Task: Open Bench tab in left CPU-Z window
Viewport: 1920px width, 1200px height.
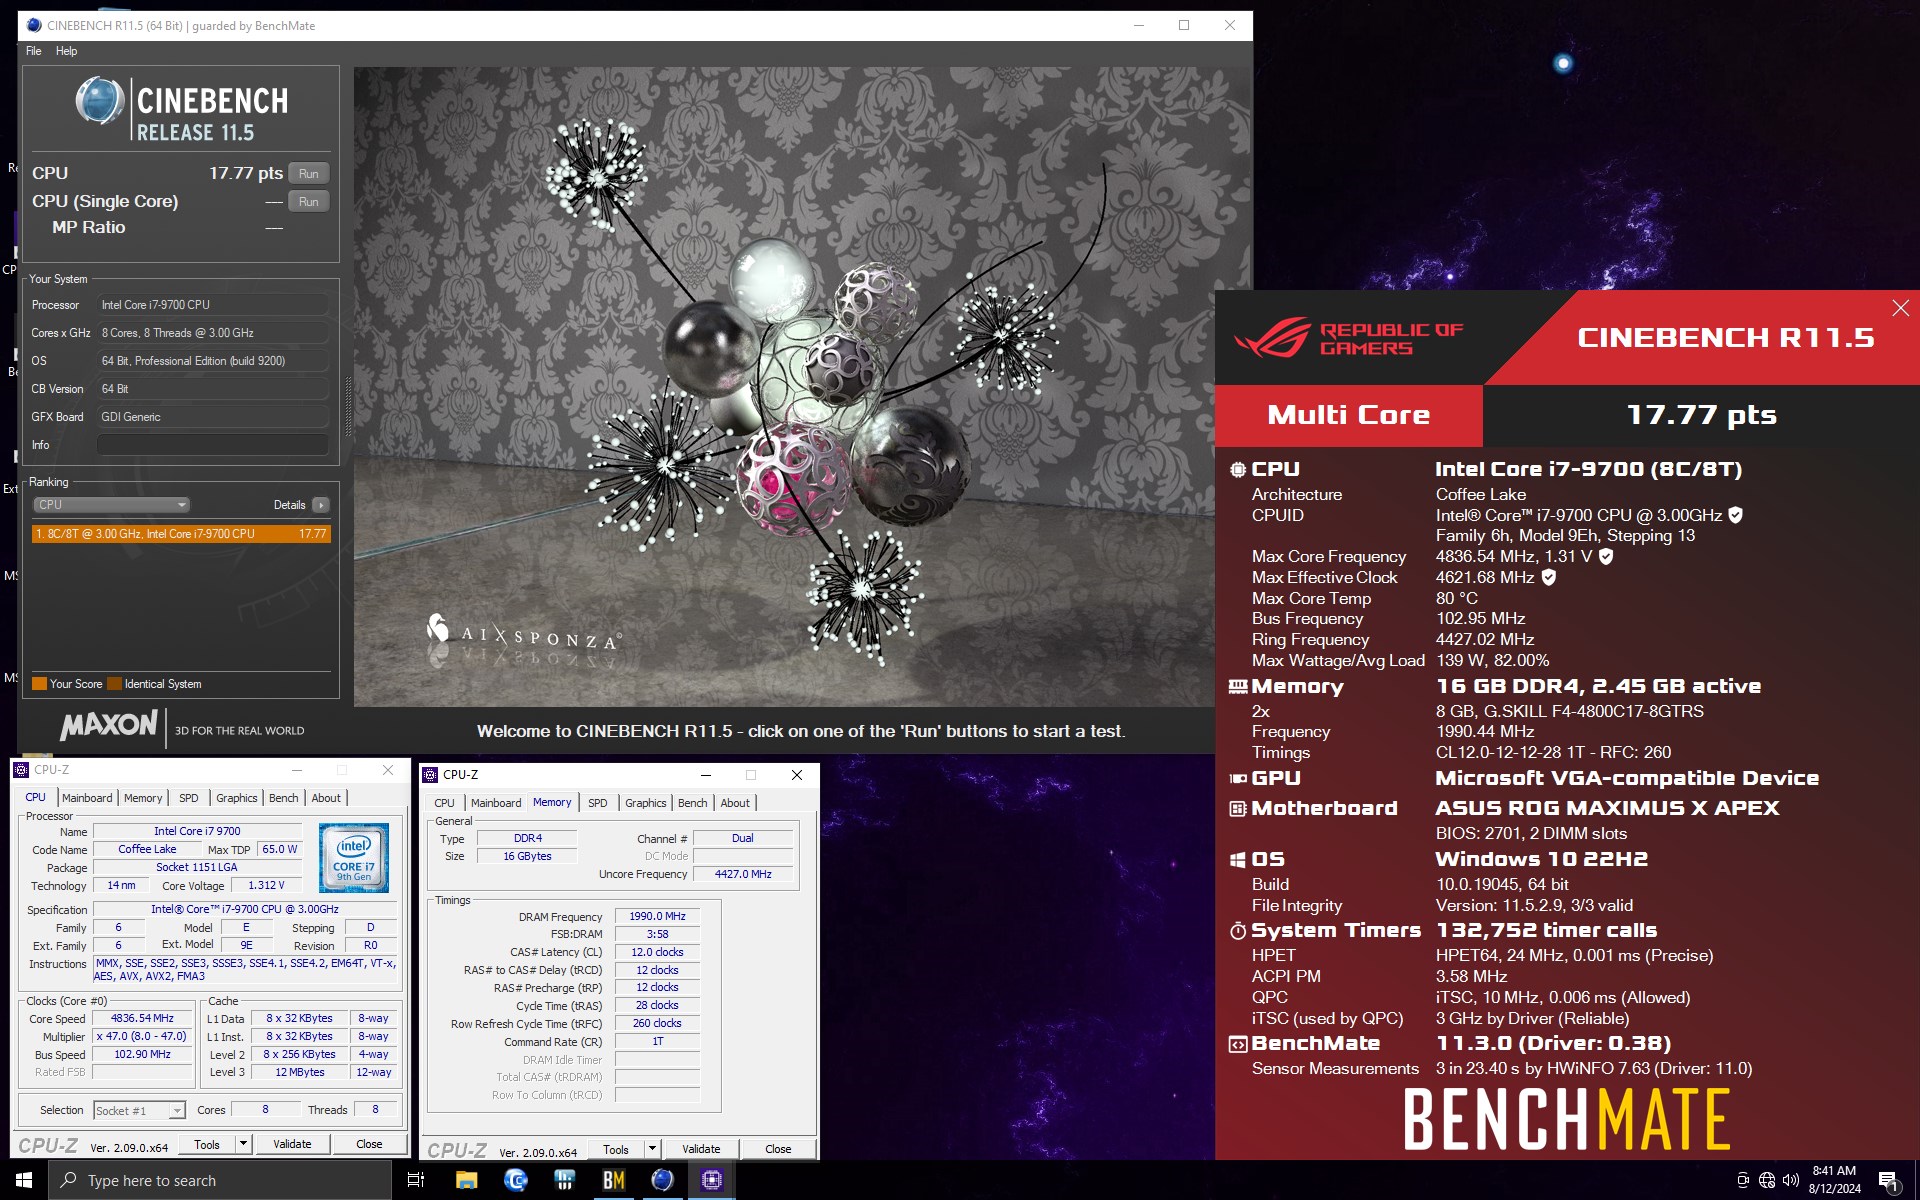Action: coord(284,798)
